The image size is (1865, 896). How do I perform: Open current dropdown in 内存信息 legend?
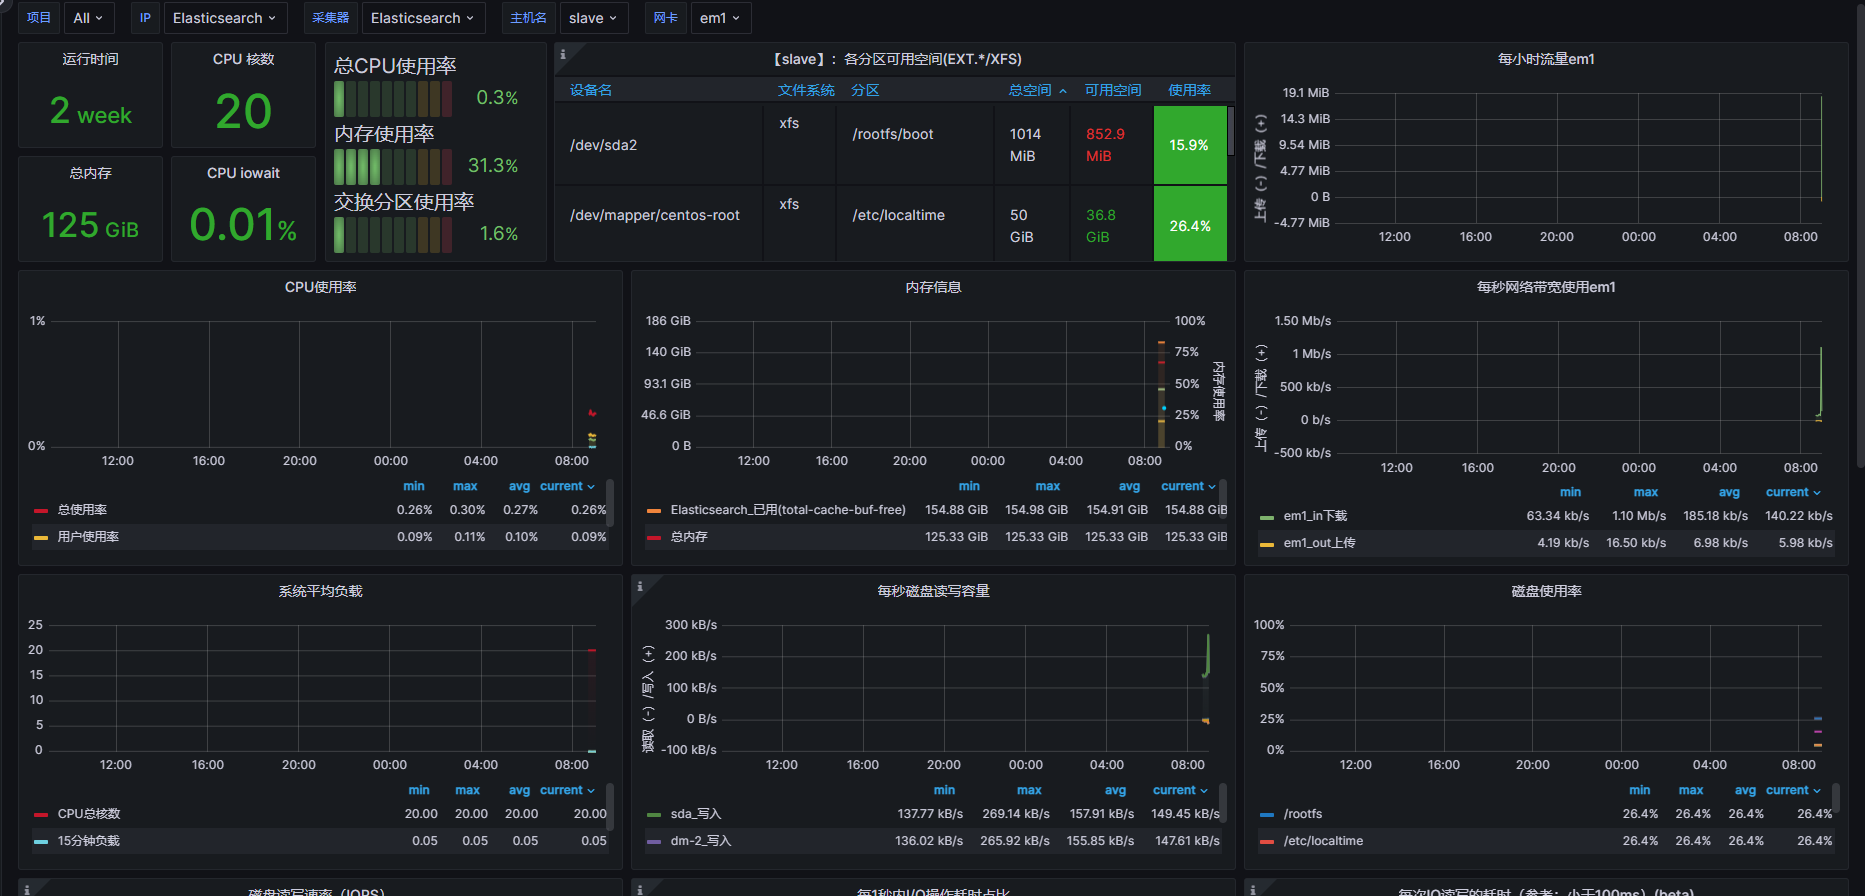1188,486
